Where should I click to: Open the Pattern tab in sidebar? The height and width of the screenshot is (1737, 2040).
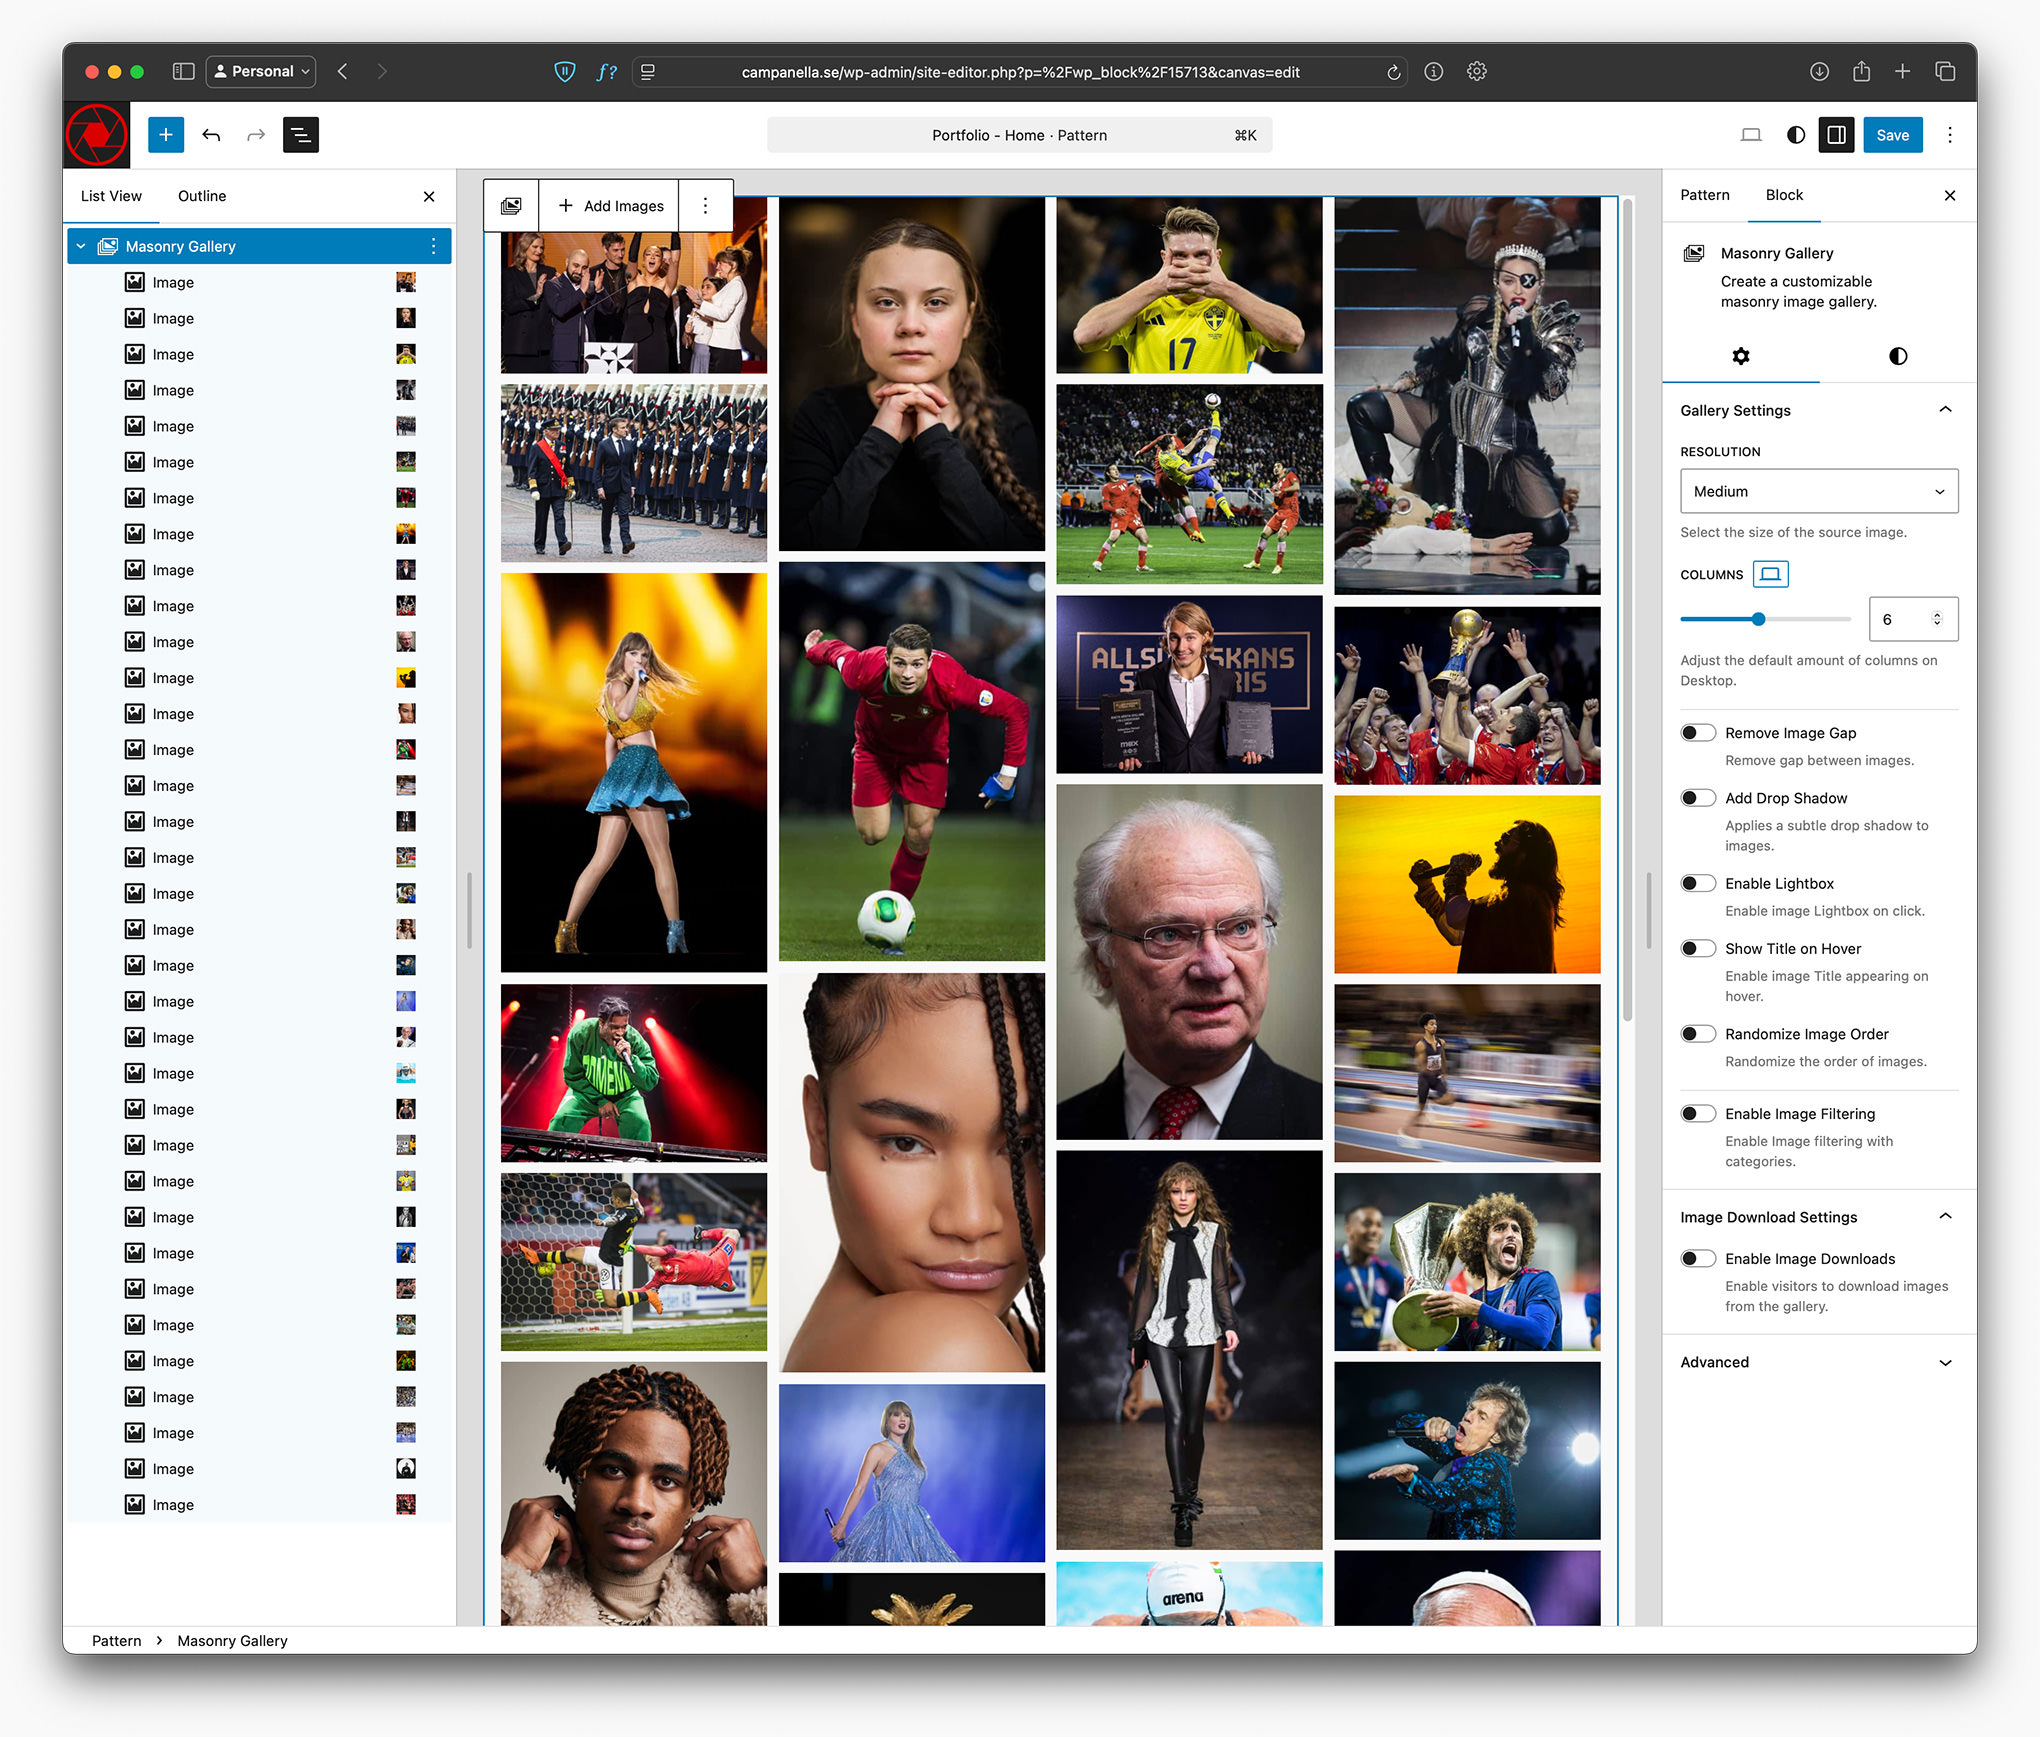click(1704, 195)
